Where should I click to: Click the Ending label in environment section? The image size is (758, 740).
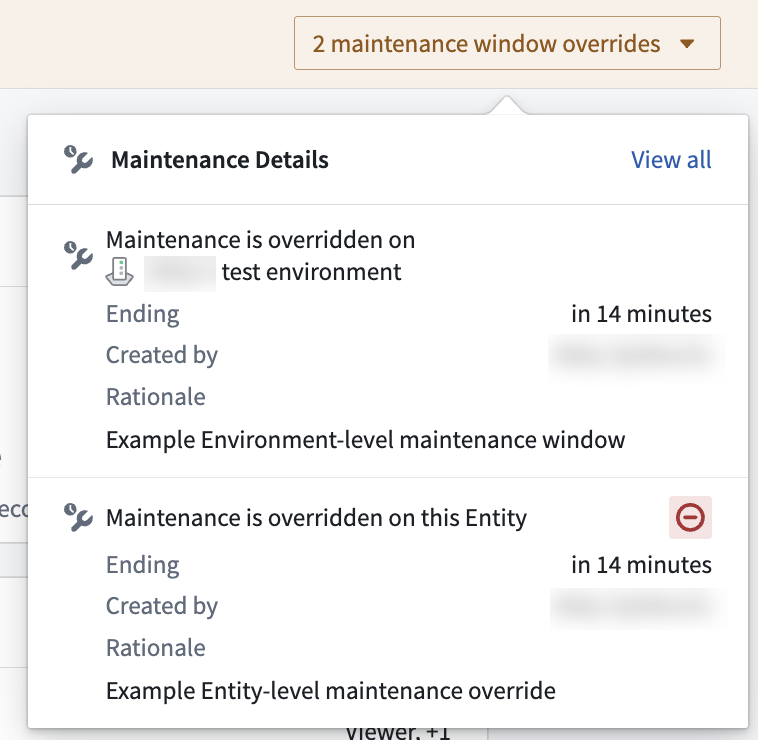pyautogui.click(x=143, y=314)
